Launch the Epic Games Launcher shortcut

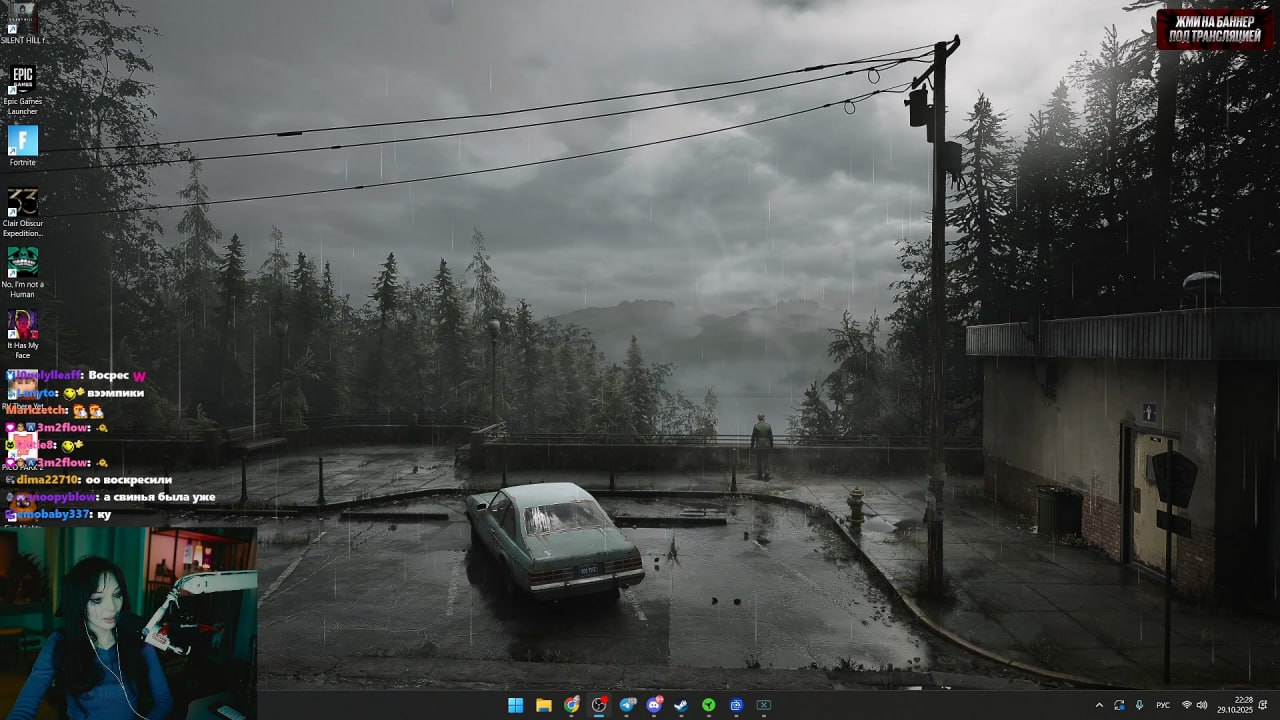pos(22,90)
